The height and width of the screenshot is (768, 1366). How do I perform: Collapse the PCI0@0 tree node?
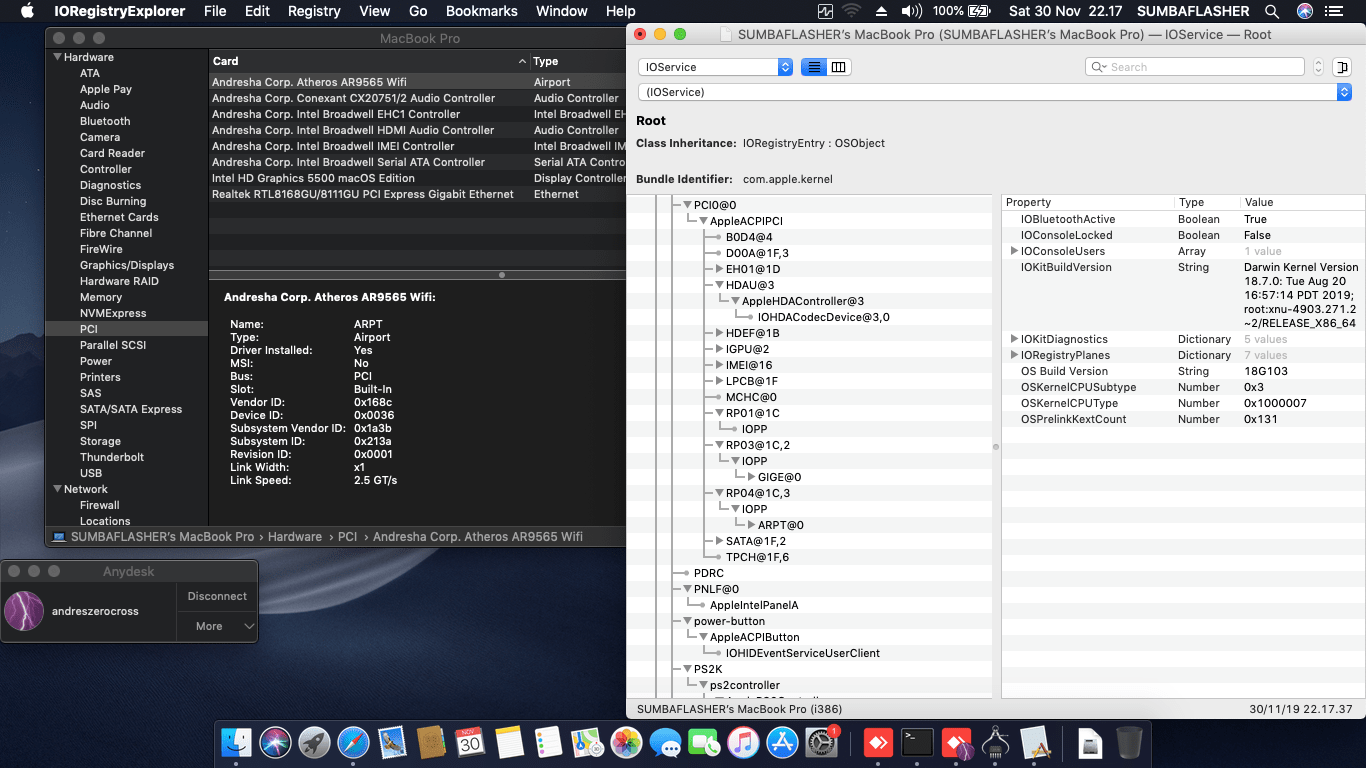686,204
